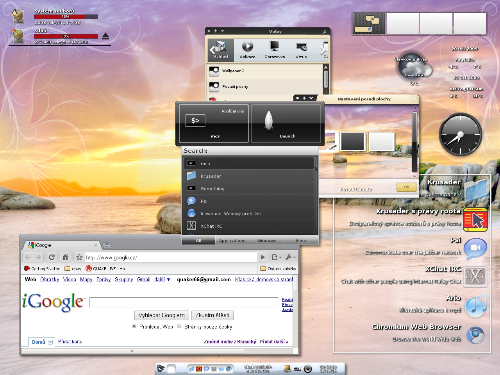Image resolution: width=500 pixels, height=375 pixels.
Task: Click the Zkusím štěstí button
Action: pyautogui.click(x=213, y=315)
